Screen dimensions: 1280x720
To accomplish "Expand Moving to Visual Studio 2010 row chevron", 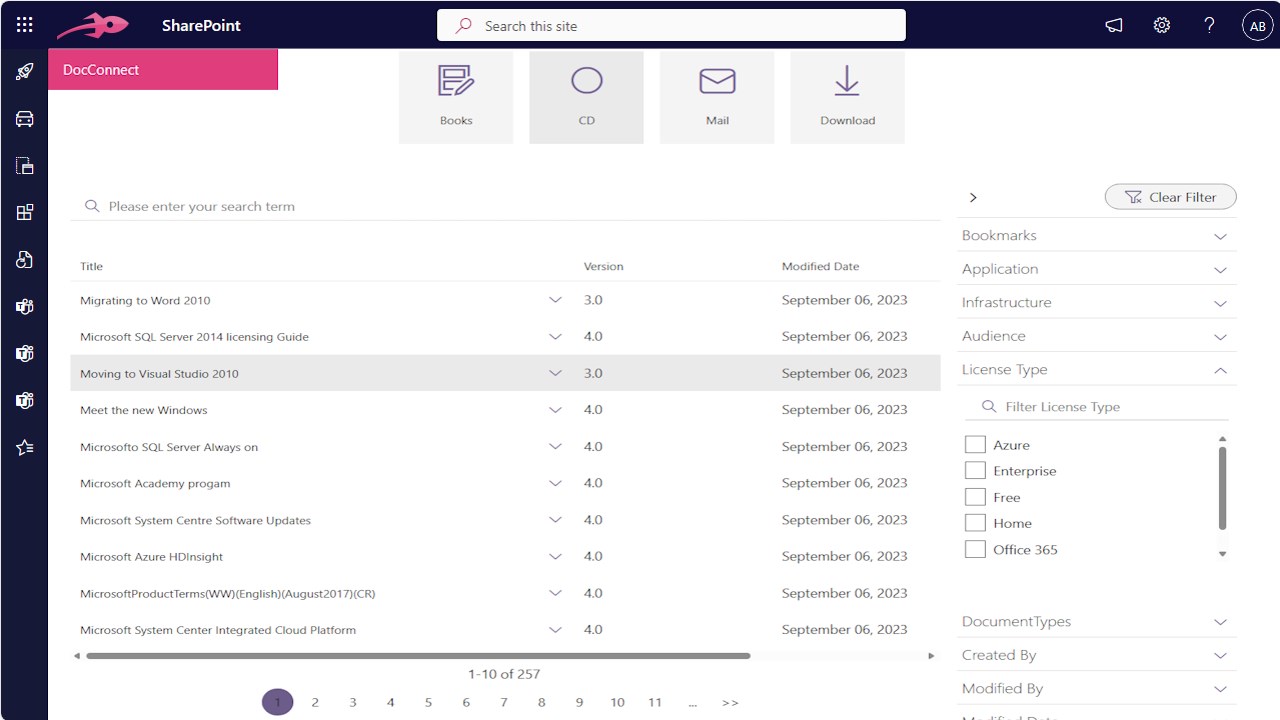I will pyautogui.click(x=556, y=373).
